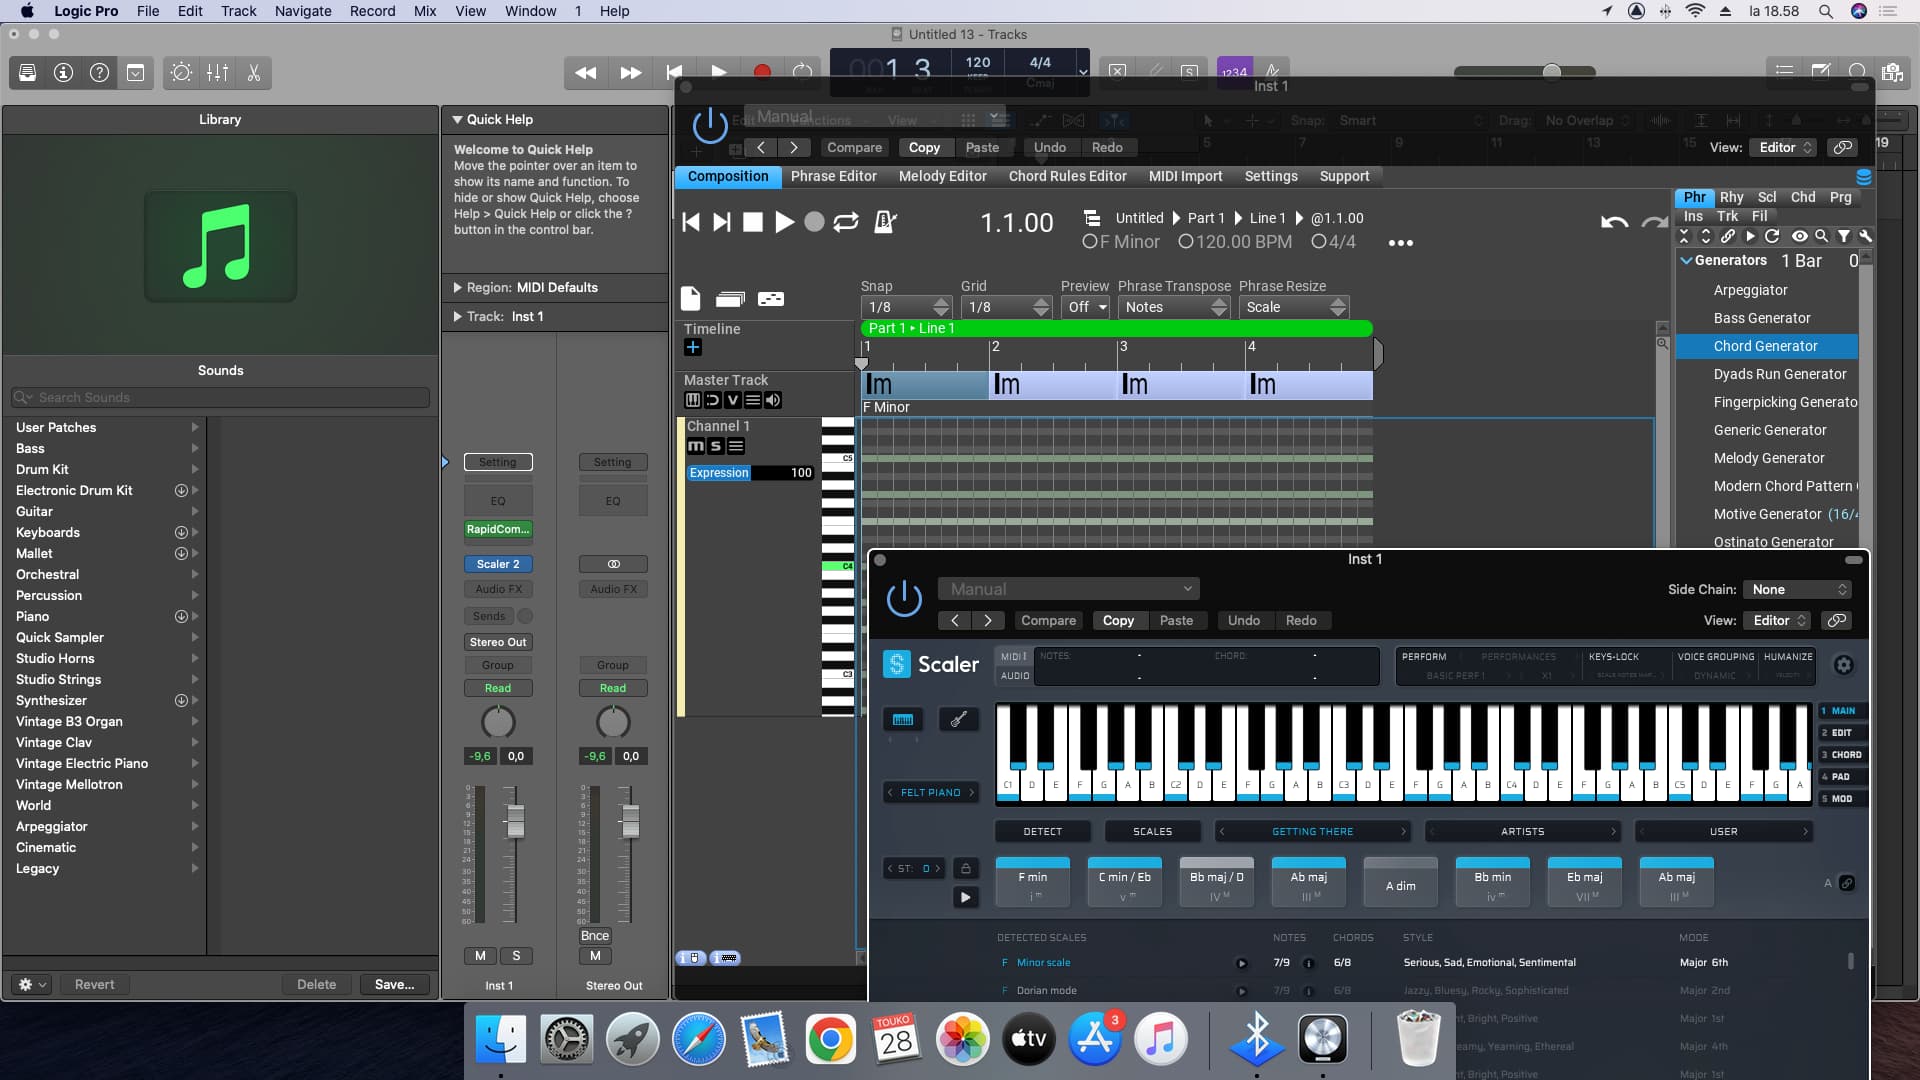Mute the Inst 1 channel strip

tap(480, 956)
